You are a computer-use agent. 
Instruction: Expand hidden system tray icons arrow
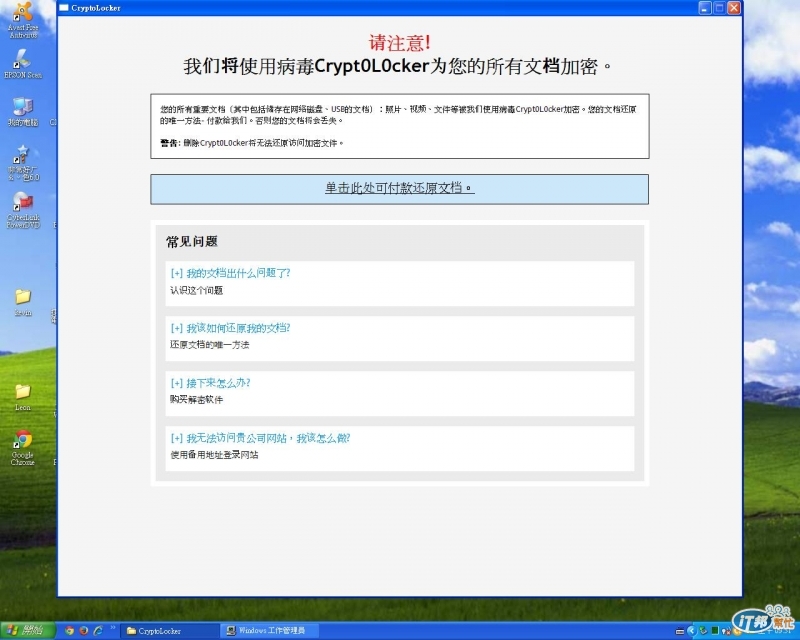pyautogui.click(x=692, y=631)
